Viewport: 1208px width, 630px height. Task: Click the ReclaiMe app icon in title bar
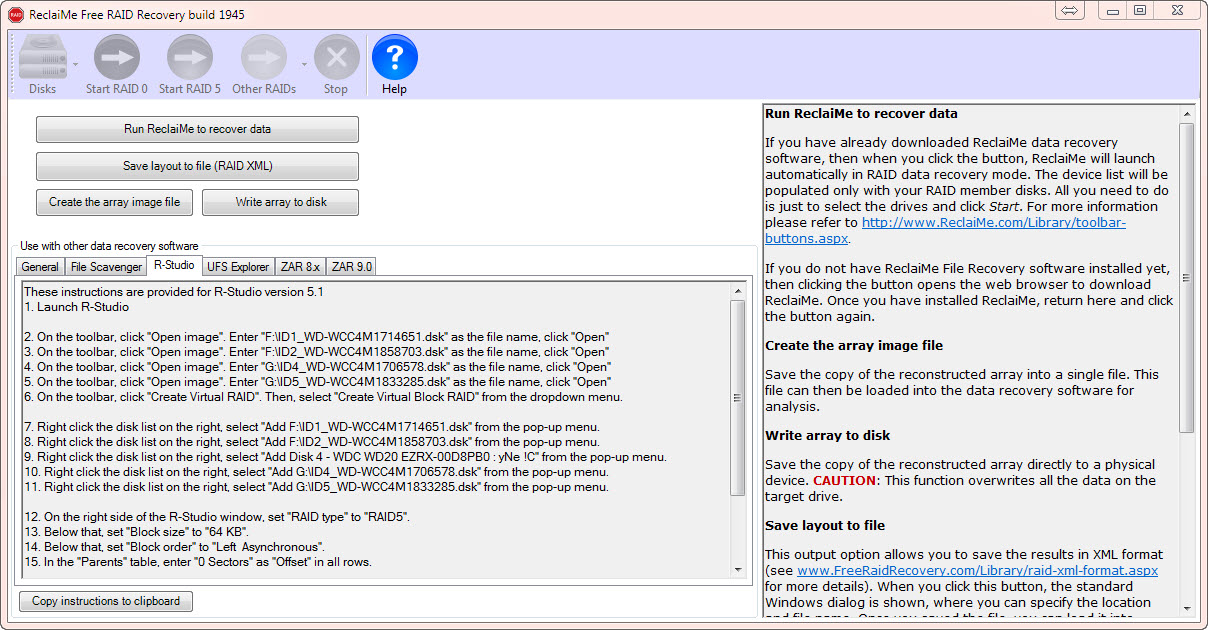pos(16,14)
